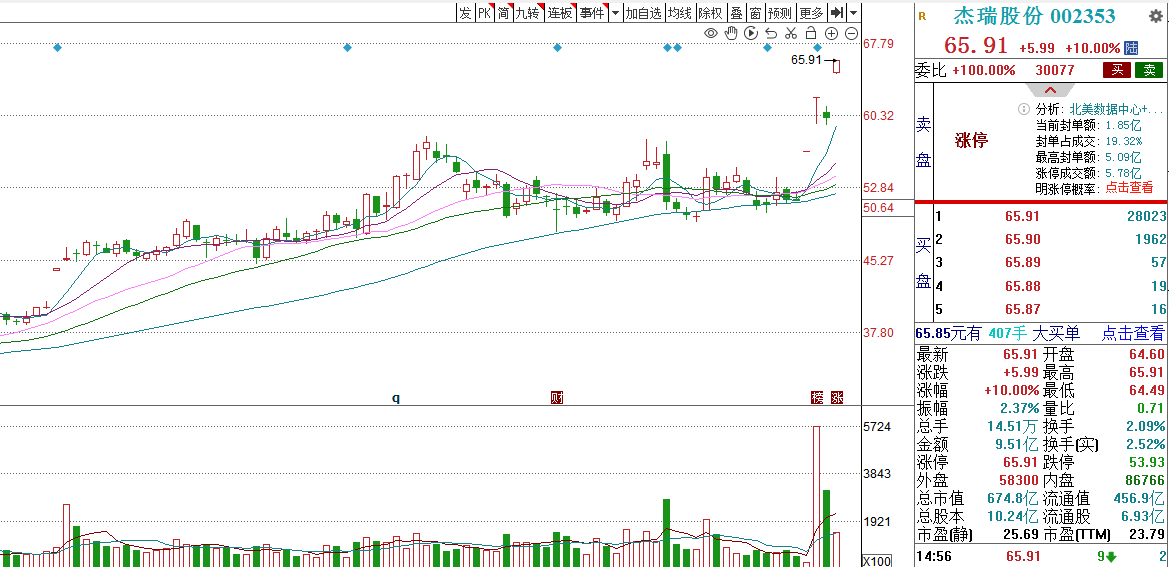Click buy level 3 price 65.89
Viewport: 1169px width, 567px height.
pyautogui.click(x=1022, y=262)
